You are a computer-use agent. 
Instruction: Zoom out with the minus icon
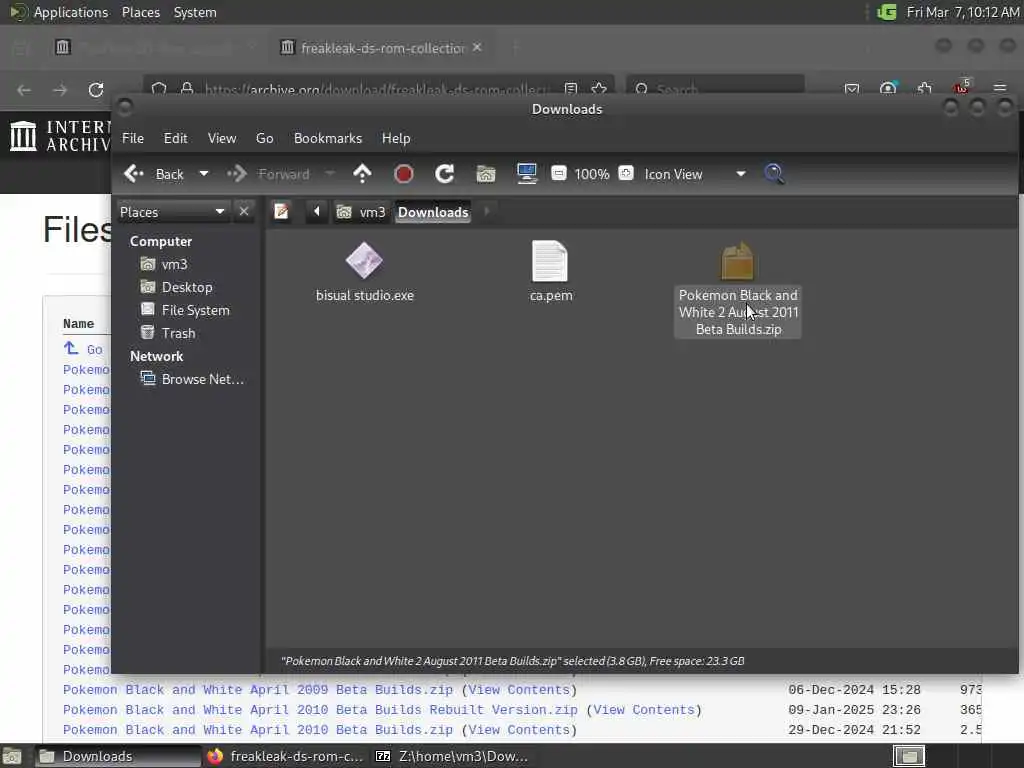click(558, 173)
